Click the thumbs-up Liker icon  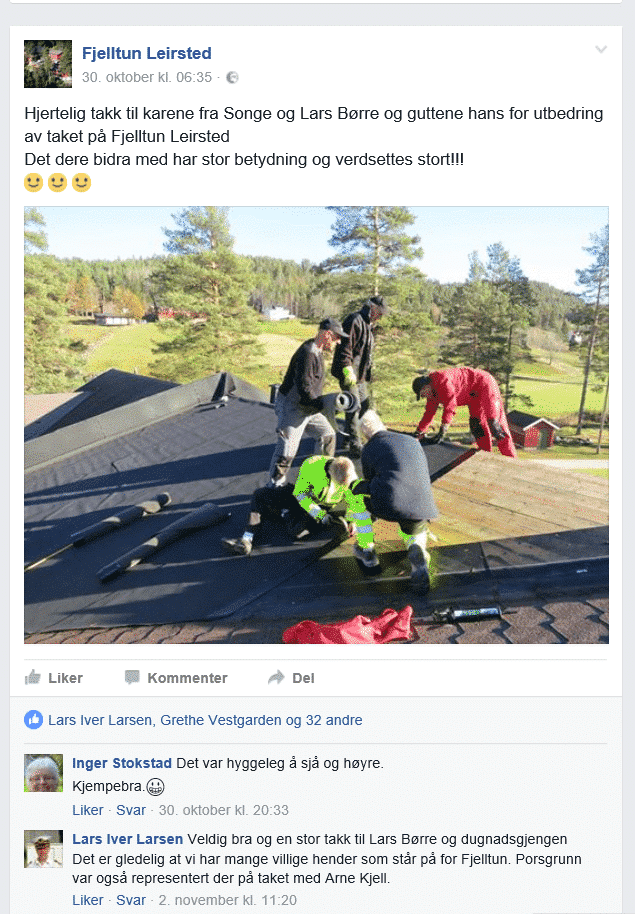[33, 677]
